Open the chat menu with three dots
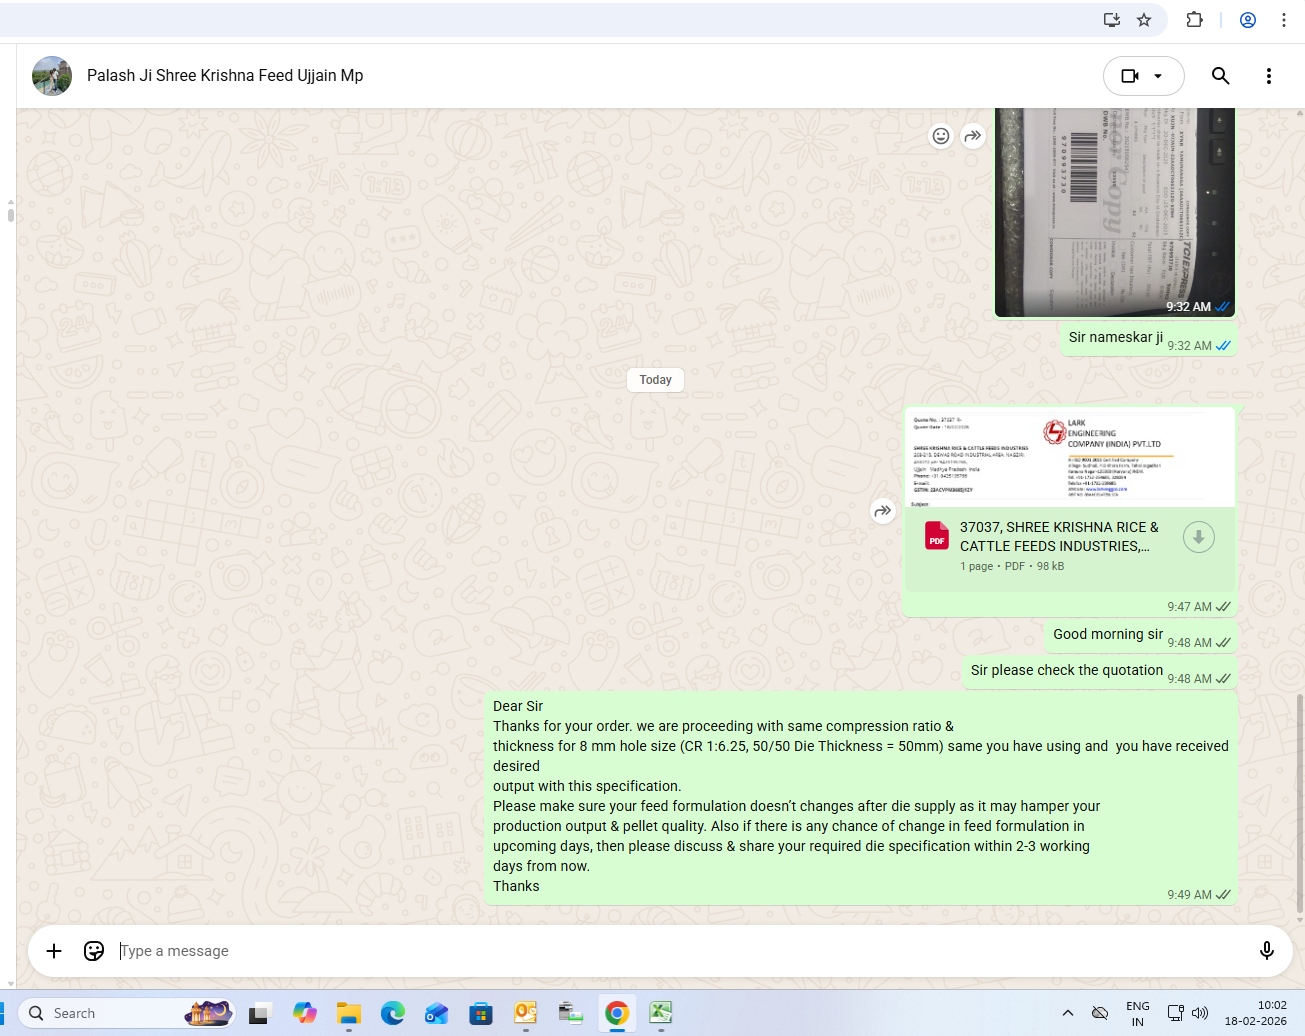Screen dimensions: 1305x1036 [x=1268, y=76]
